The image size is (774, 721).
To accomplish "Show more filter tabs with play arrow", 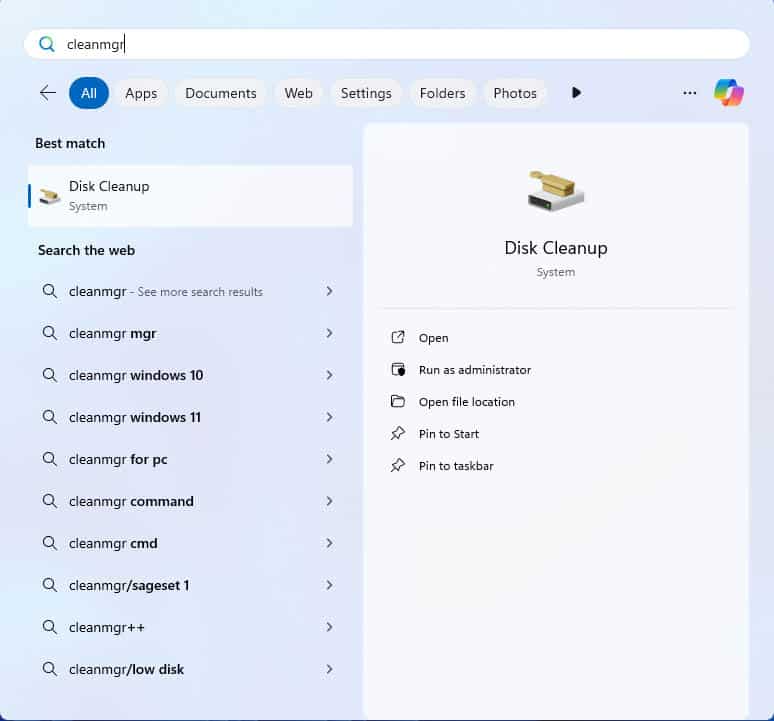I will (x=576, y=93).
